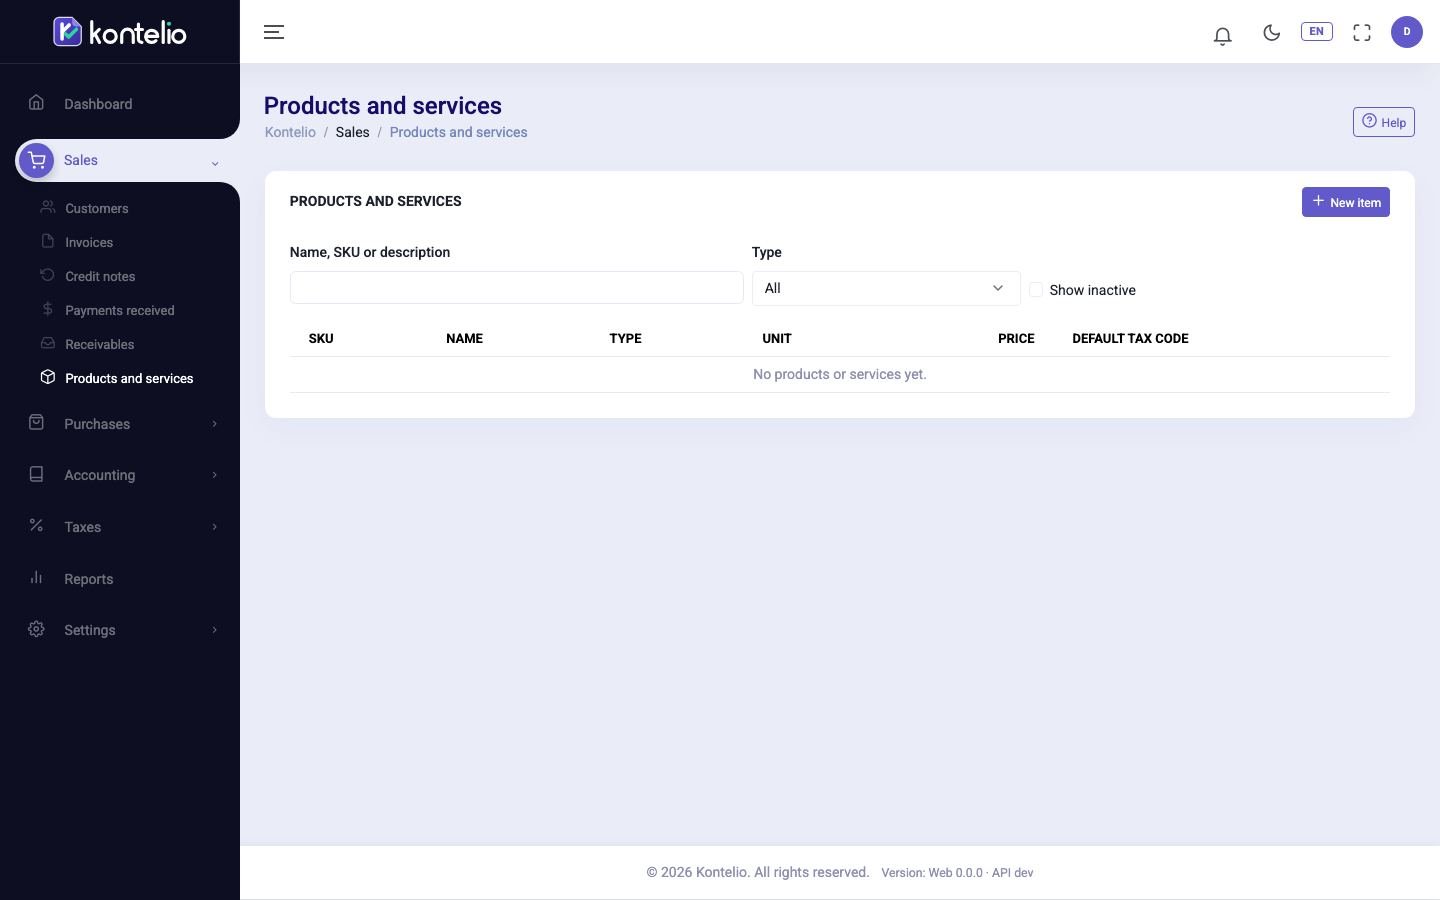The height and width of the screenshot is (900, 1440).
Task: Focus the Name, SKU or description field
Action: [516, 288]
